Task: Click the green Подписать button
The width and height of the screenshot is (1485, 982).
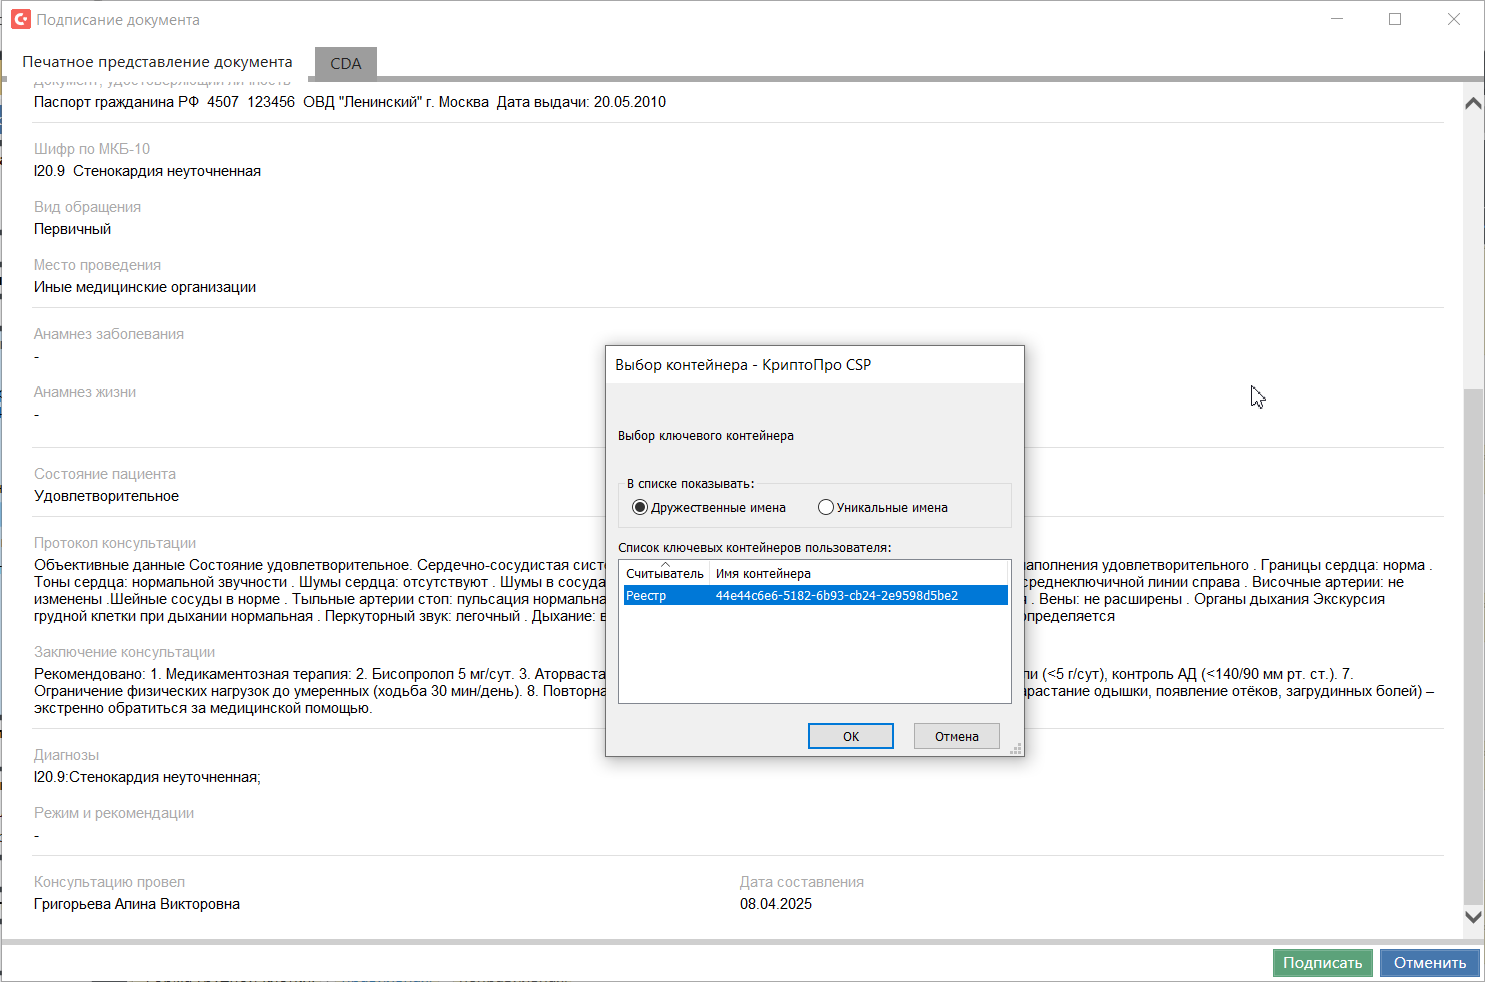Action: [x=1322, y=963]
